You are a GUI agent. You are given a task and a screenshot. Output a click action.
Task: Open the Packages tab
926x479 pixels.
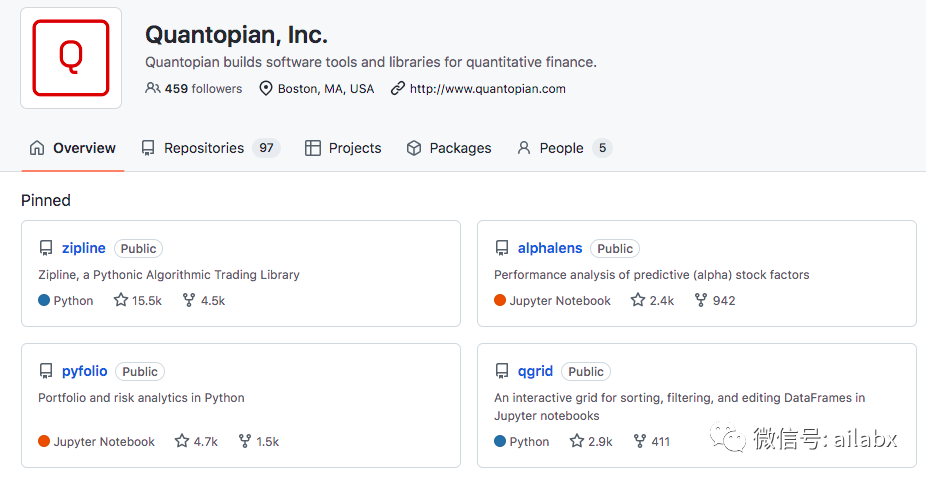(x=449, y=148)
